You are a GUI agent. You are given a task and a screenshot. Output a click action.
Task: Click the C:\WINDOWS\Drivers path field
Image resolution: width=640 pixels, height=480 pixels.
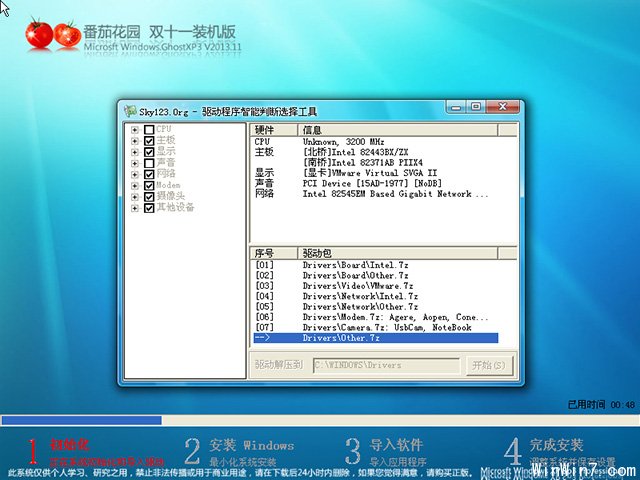pyautogui.click(x=384, y=365)
